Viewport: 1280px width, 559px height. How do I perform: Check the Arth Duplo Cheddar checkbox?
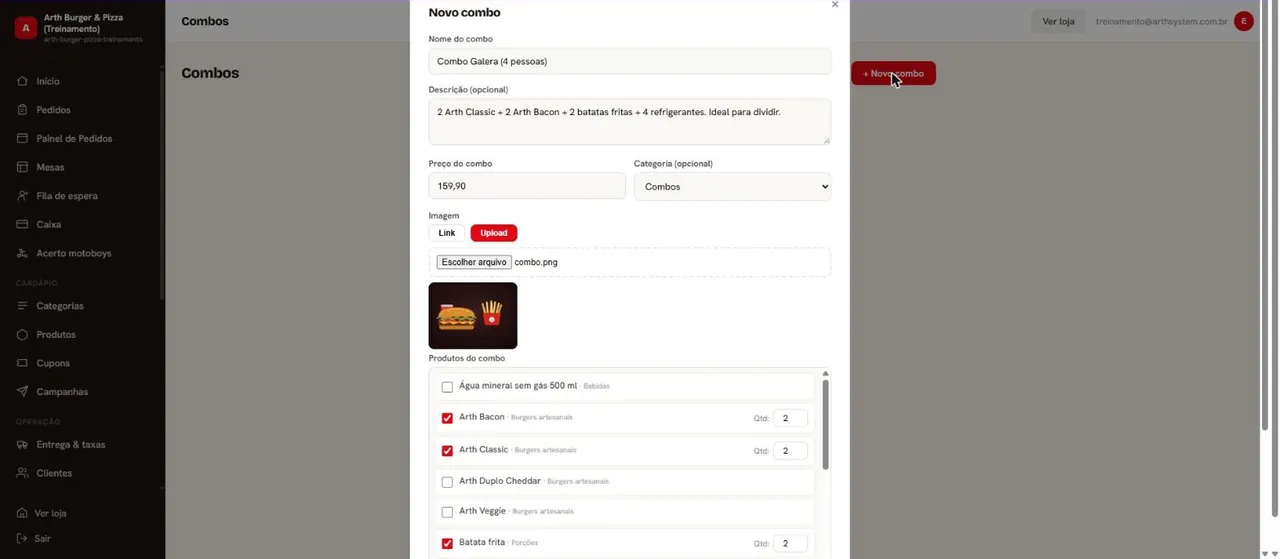point(447,482)
